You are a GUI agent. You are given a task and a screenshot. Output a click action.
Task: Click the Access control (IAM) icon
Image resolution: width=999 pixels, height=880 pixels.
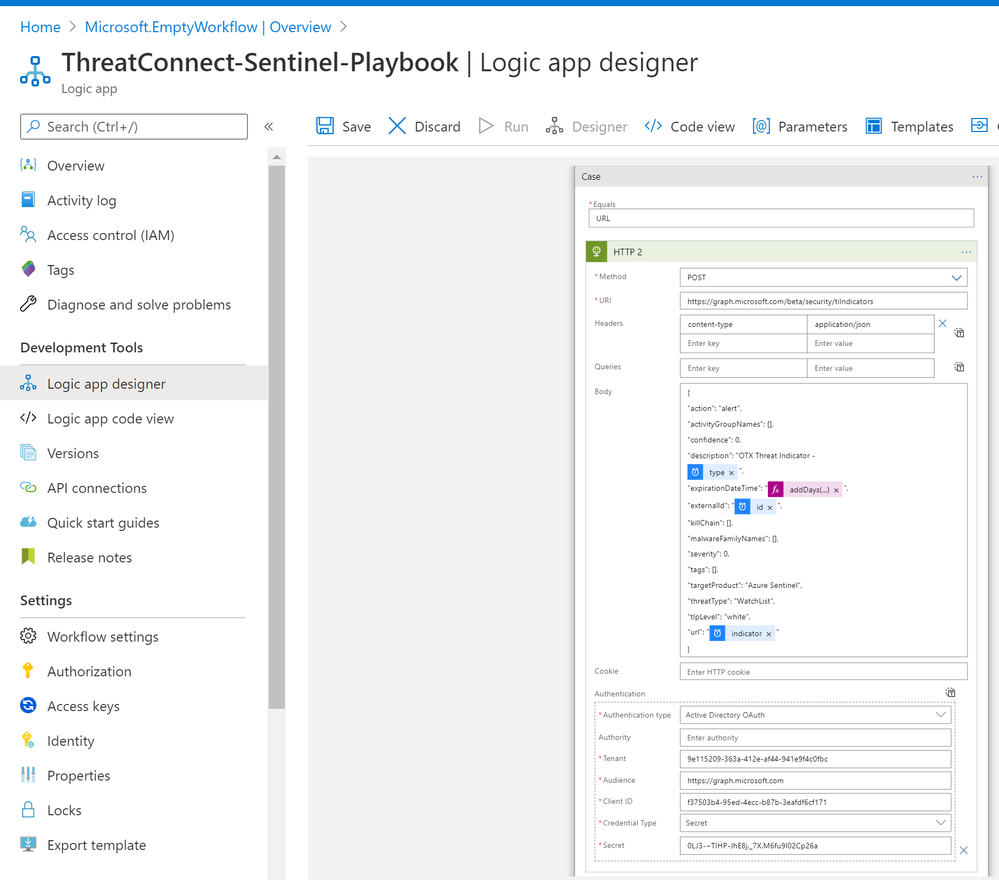[x=28, y=234]
